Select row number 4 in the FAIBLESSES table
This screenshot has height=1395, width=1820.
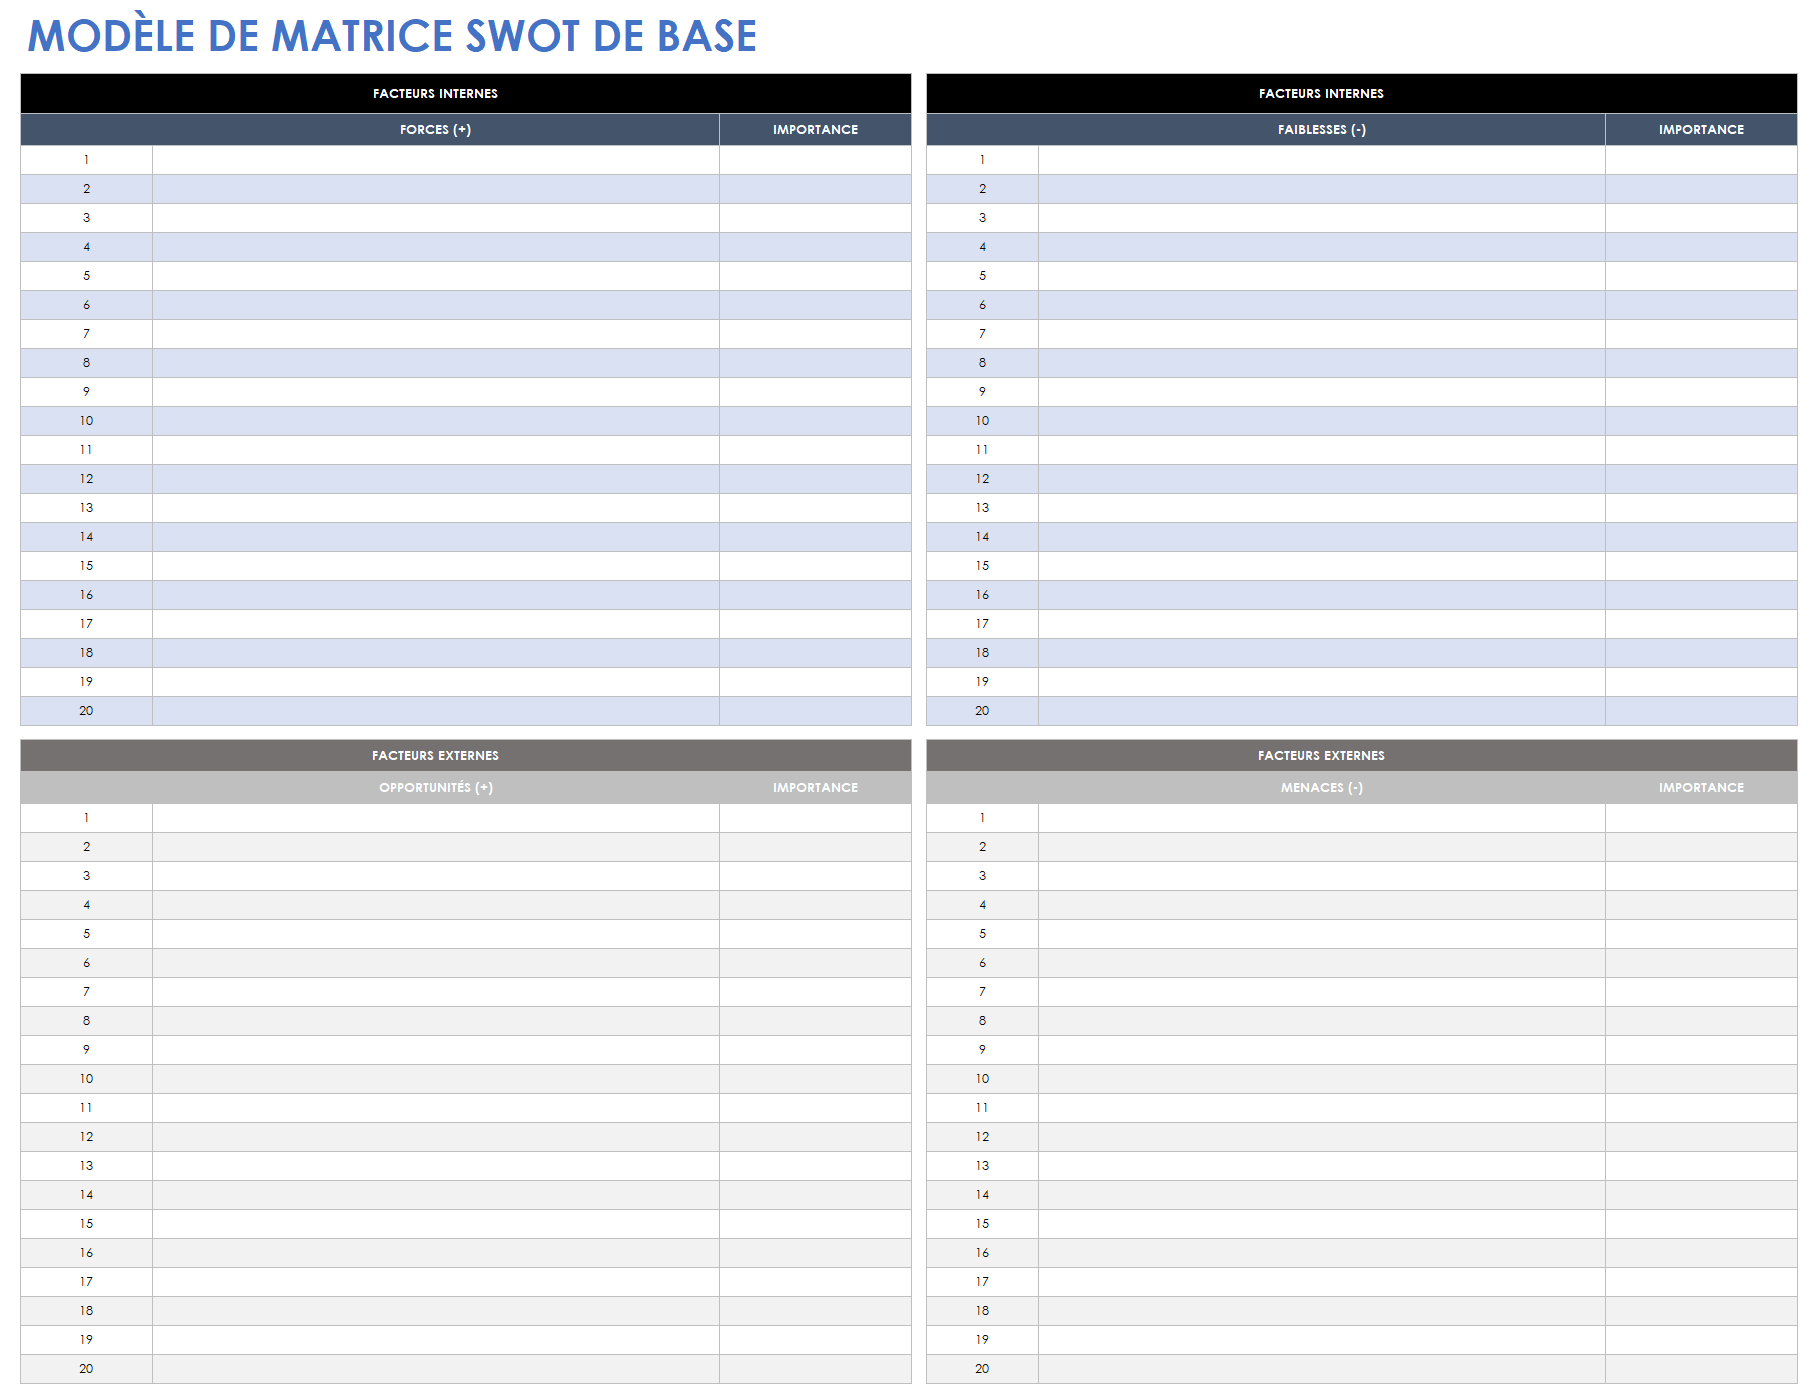point(983,247)
